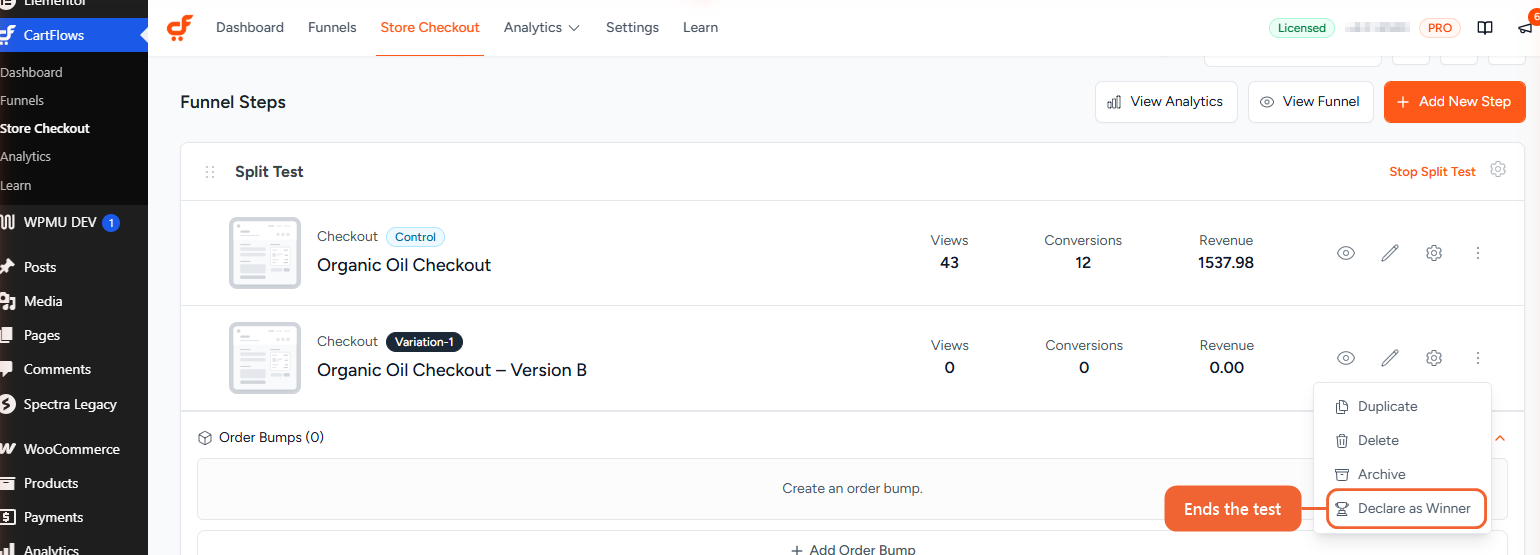This screenshot has height=555, width=1540.
Task: Click 'Organic Oil Checkout' step title
Action: pyautogui.click(x=404, y=265)
